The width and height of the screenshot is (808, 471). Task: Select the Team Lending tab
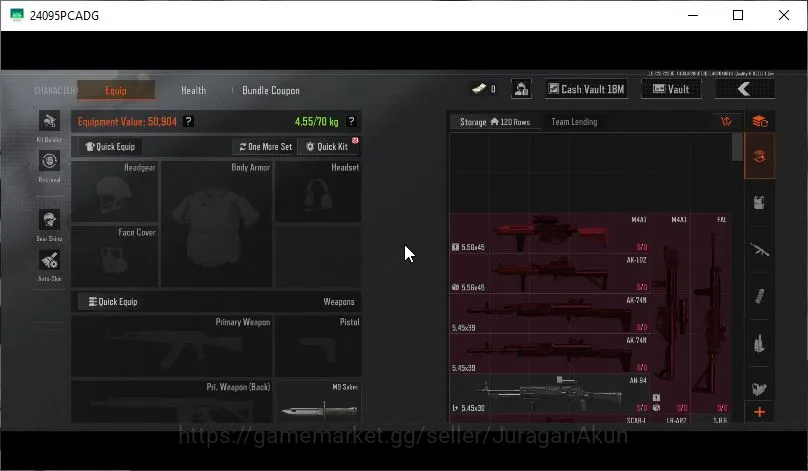[575, 122]
